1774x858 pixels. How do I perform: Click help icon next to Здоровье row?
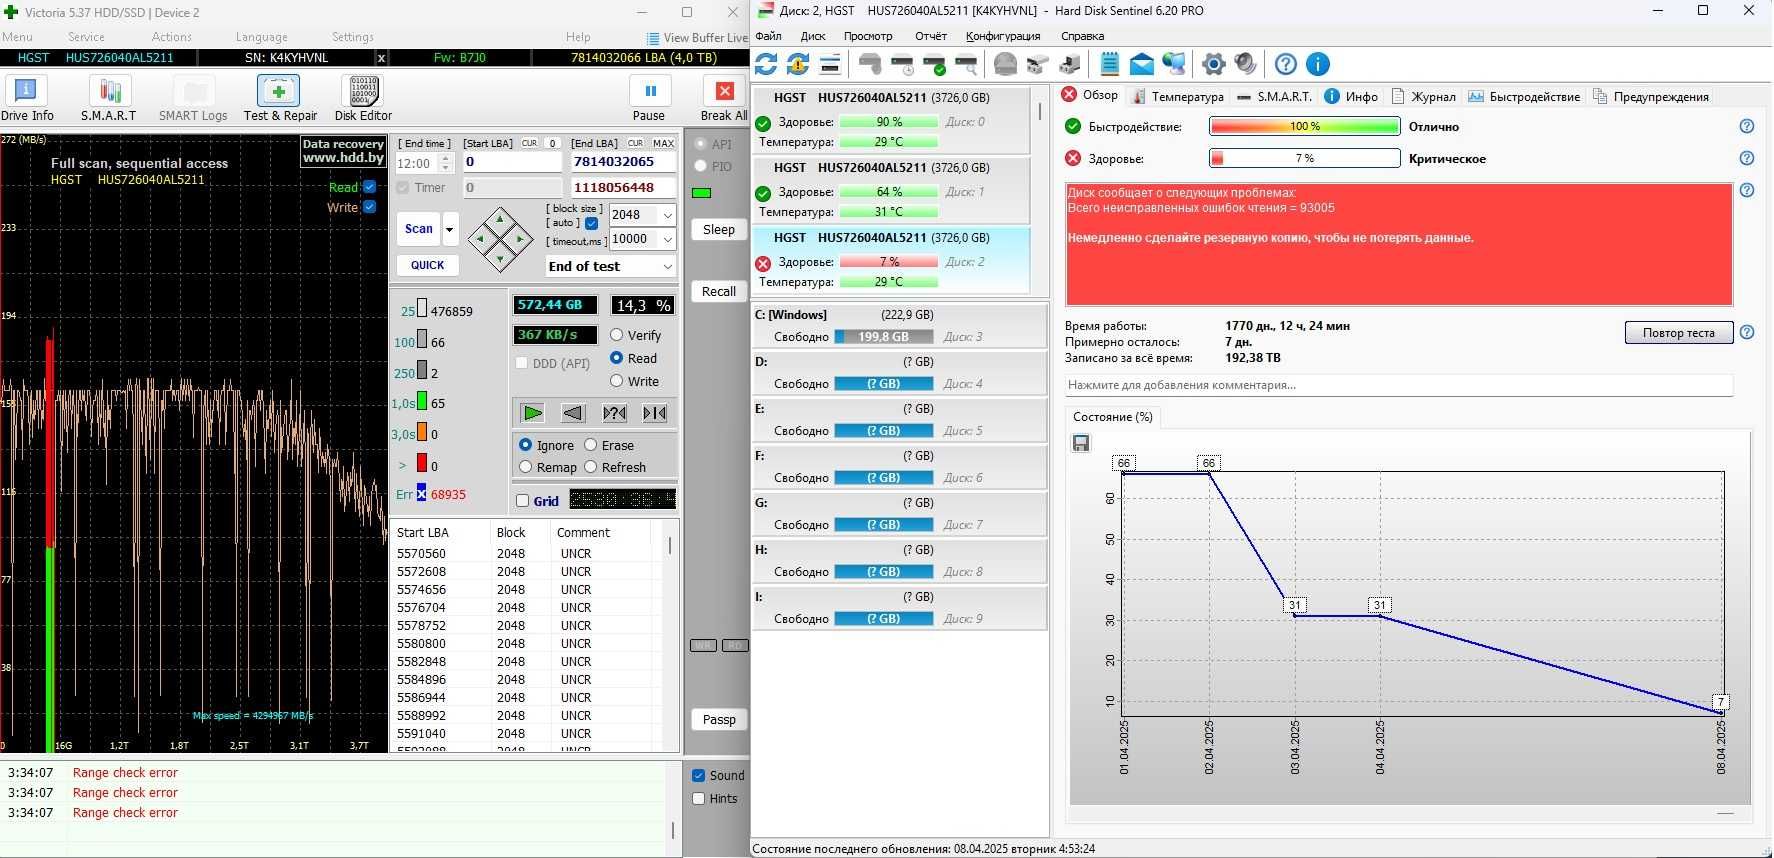(1747, 158)
